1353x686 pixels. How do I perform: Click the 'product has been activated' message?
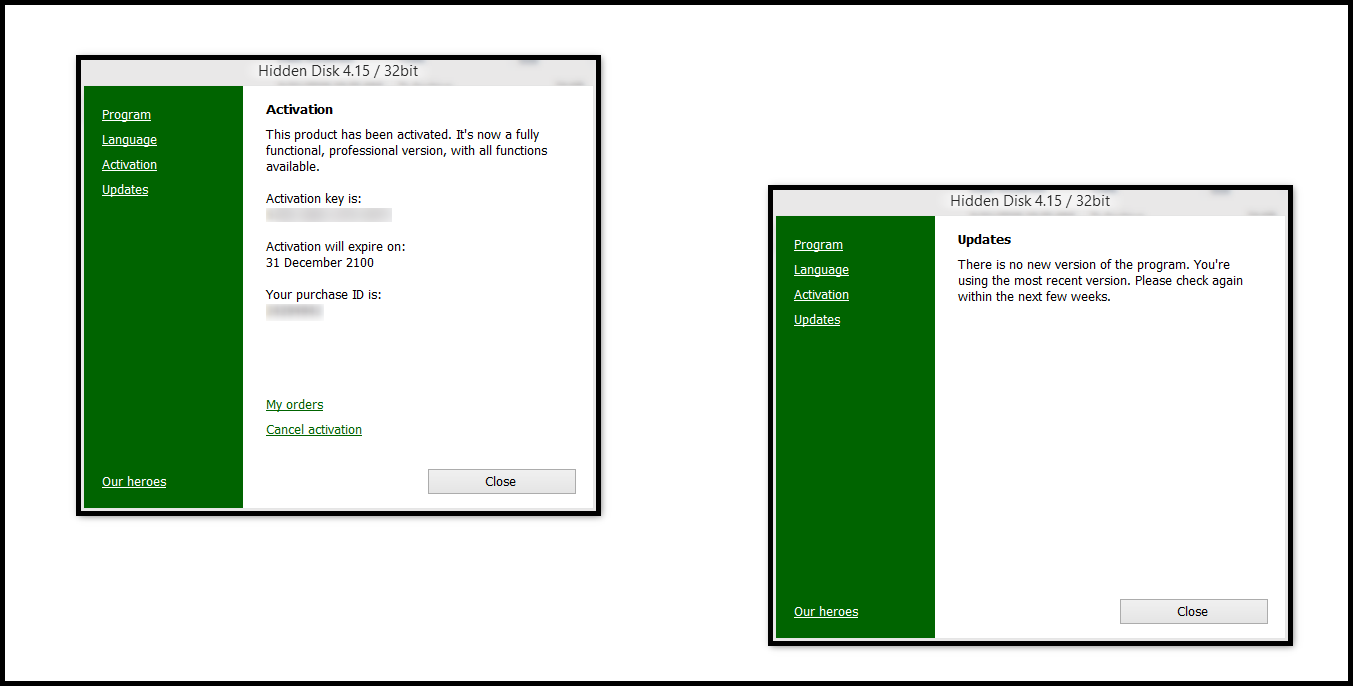[407, 151]
